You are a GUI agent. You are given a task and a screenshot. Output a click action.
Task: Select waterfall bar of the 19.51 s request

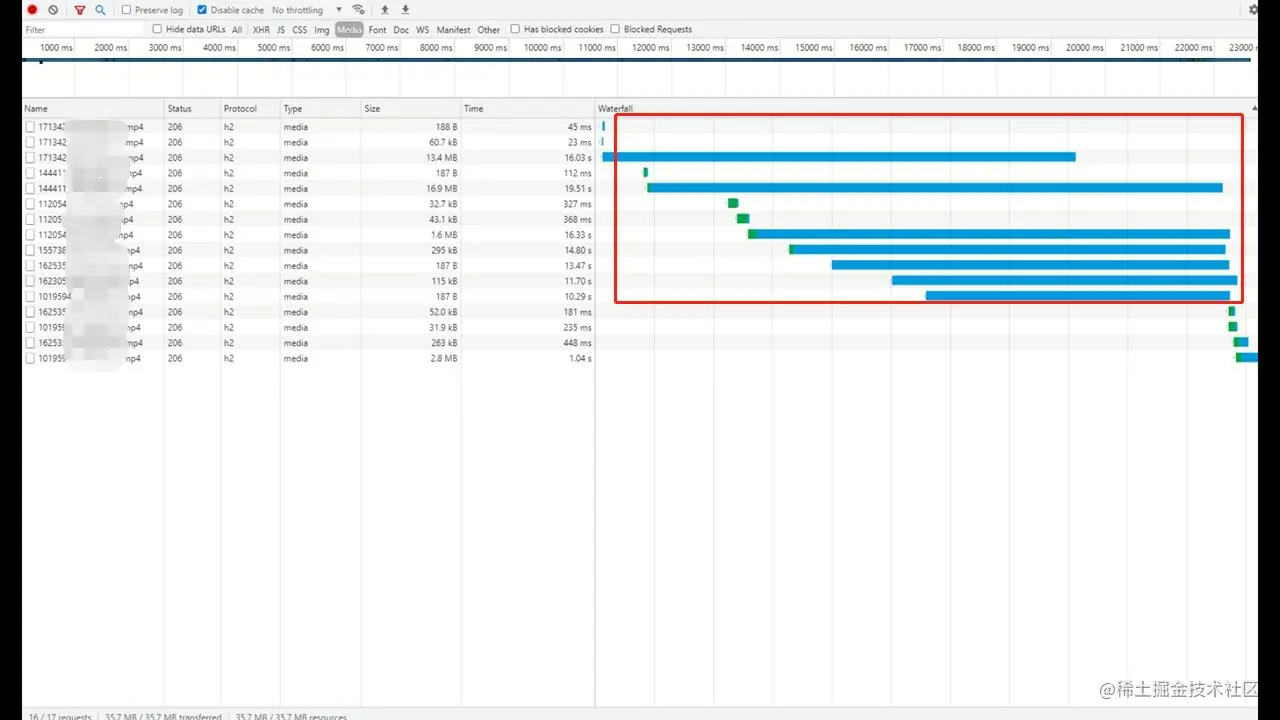tap(935, 188)
